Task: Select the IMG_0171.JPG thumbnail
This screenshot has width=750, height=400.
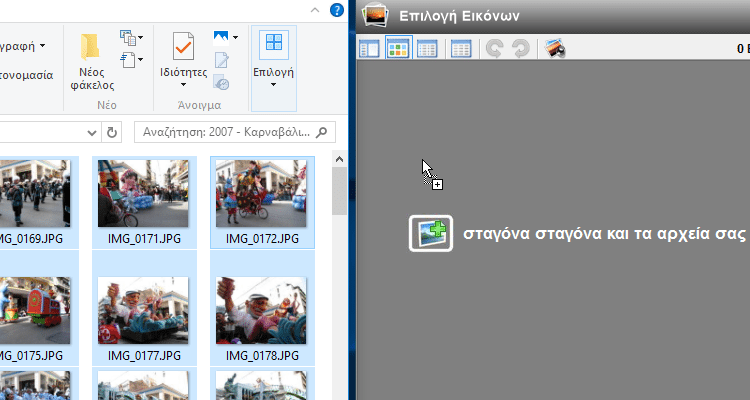Action: coord(143,193)
